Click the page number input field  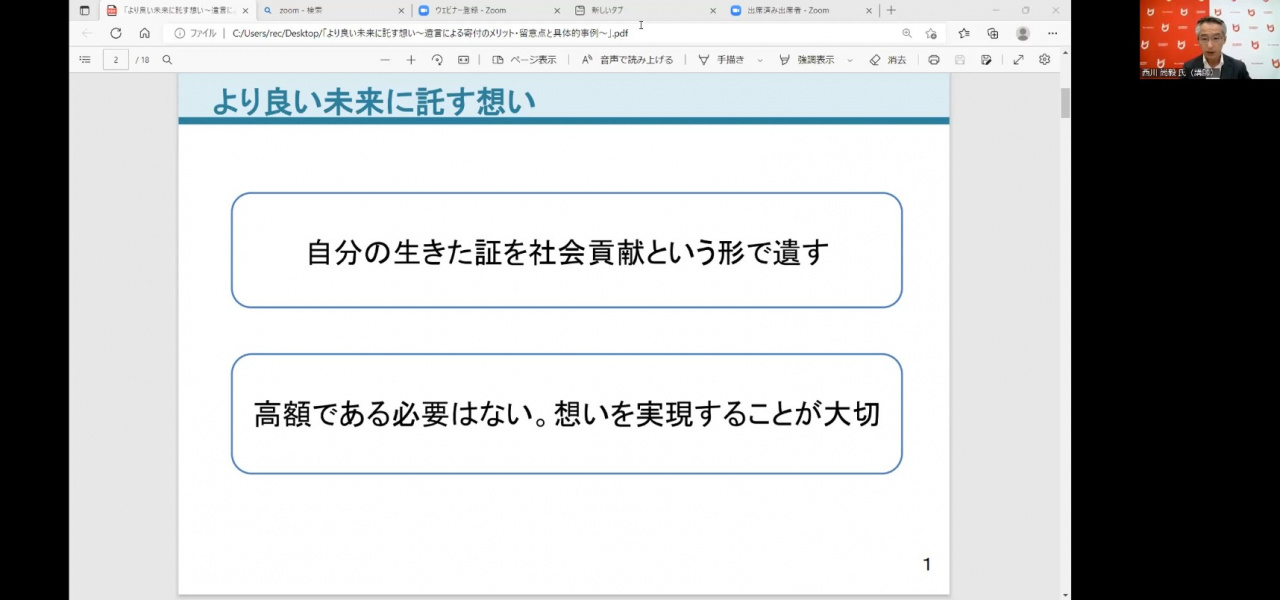pos(116,60)
